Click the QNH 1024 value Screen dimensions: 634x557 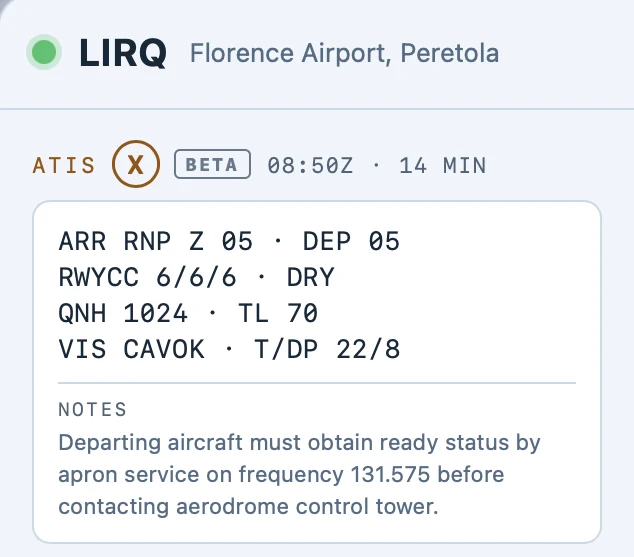[x=123, y=313]
